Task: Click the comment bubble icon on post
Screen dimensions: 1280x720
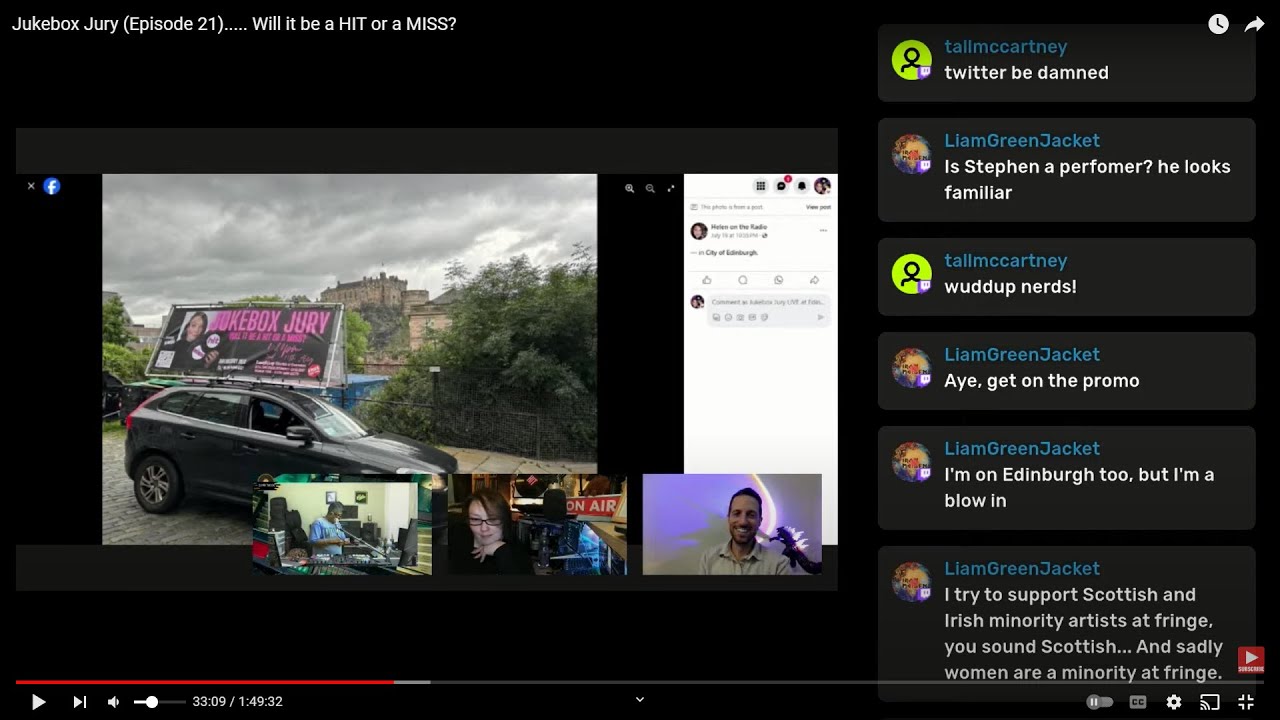Action: point(743,280)
